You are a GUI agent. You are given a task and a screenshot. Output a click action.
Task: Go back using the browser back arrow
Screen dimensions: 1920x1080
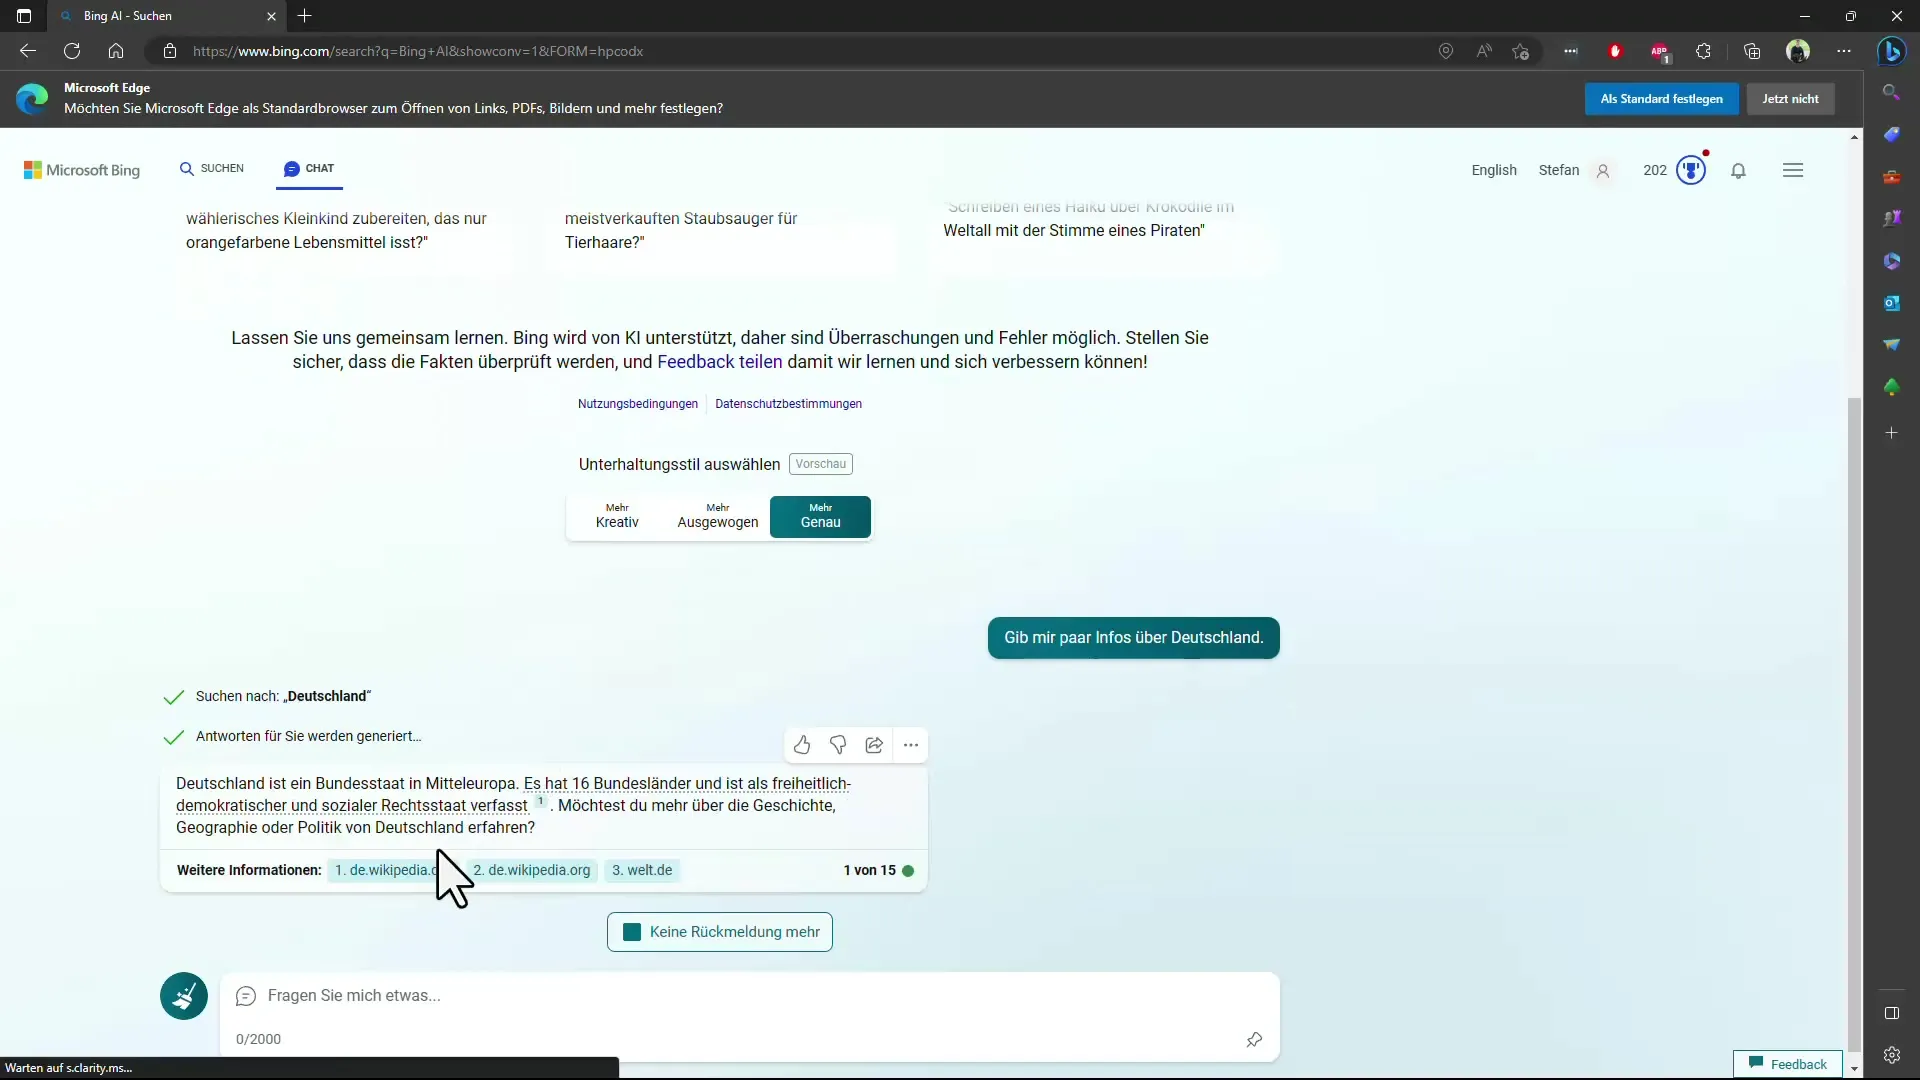coord(28,51)
